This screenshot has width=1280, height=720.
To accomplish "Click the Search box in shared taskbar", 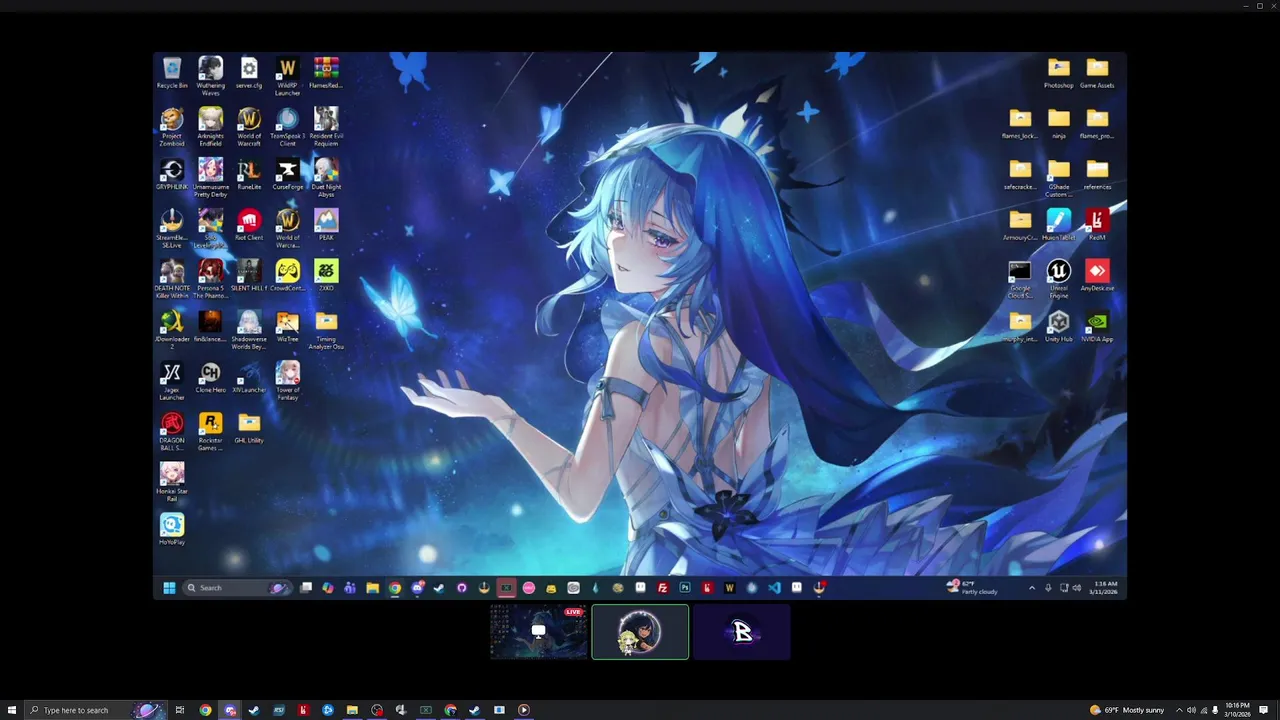I will (x=236, y=588).
